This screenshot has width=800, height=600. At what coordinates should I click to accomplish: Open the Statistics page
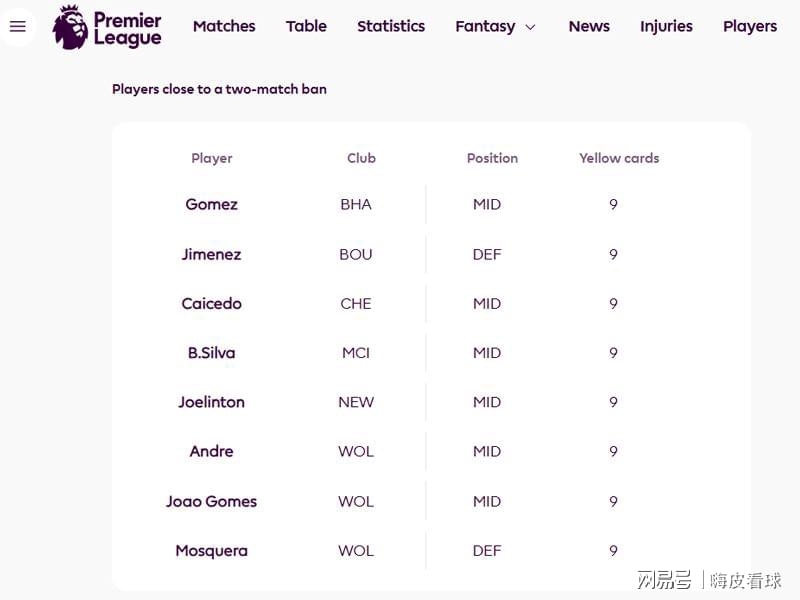(391, 26)
